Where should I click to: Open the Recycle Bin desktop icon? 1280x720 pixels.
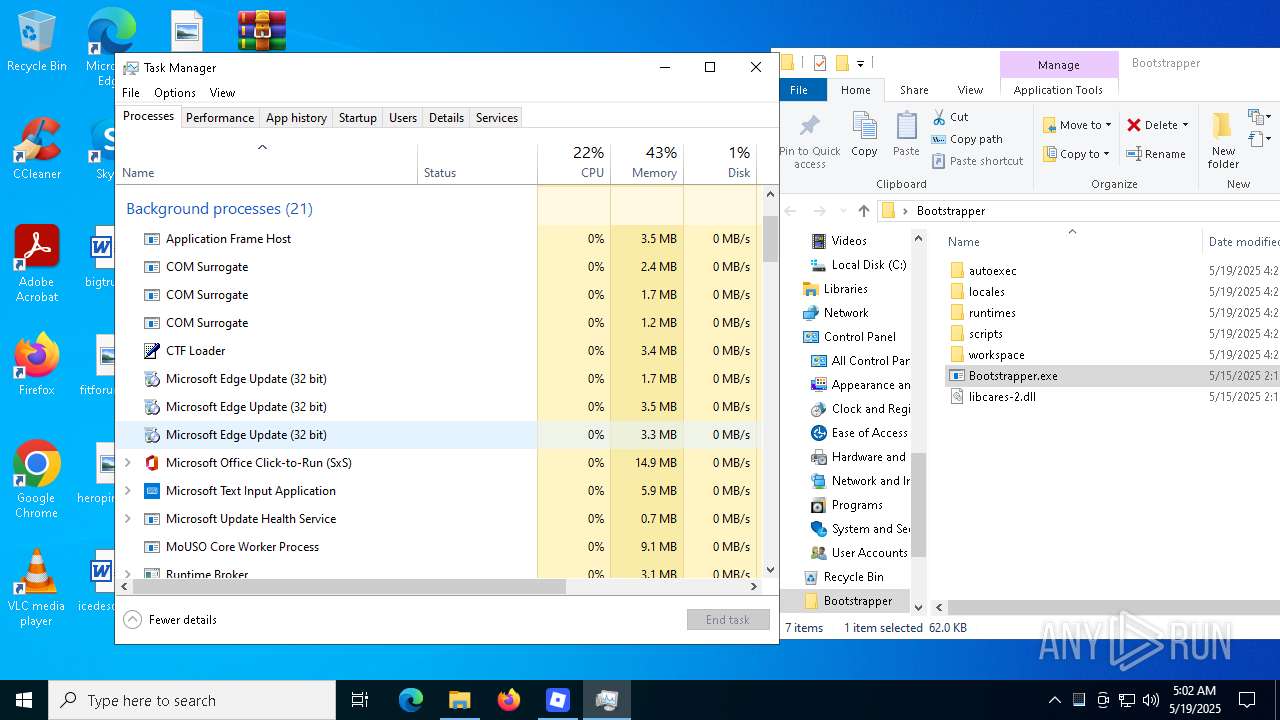[37, 42]
